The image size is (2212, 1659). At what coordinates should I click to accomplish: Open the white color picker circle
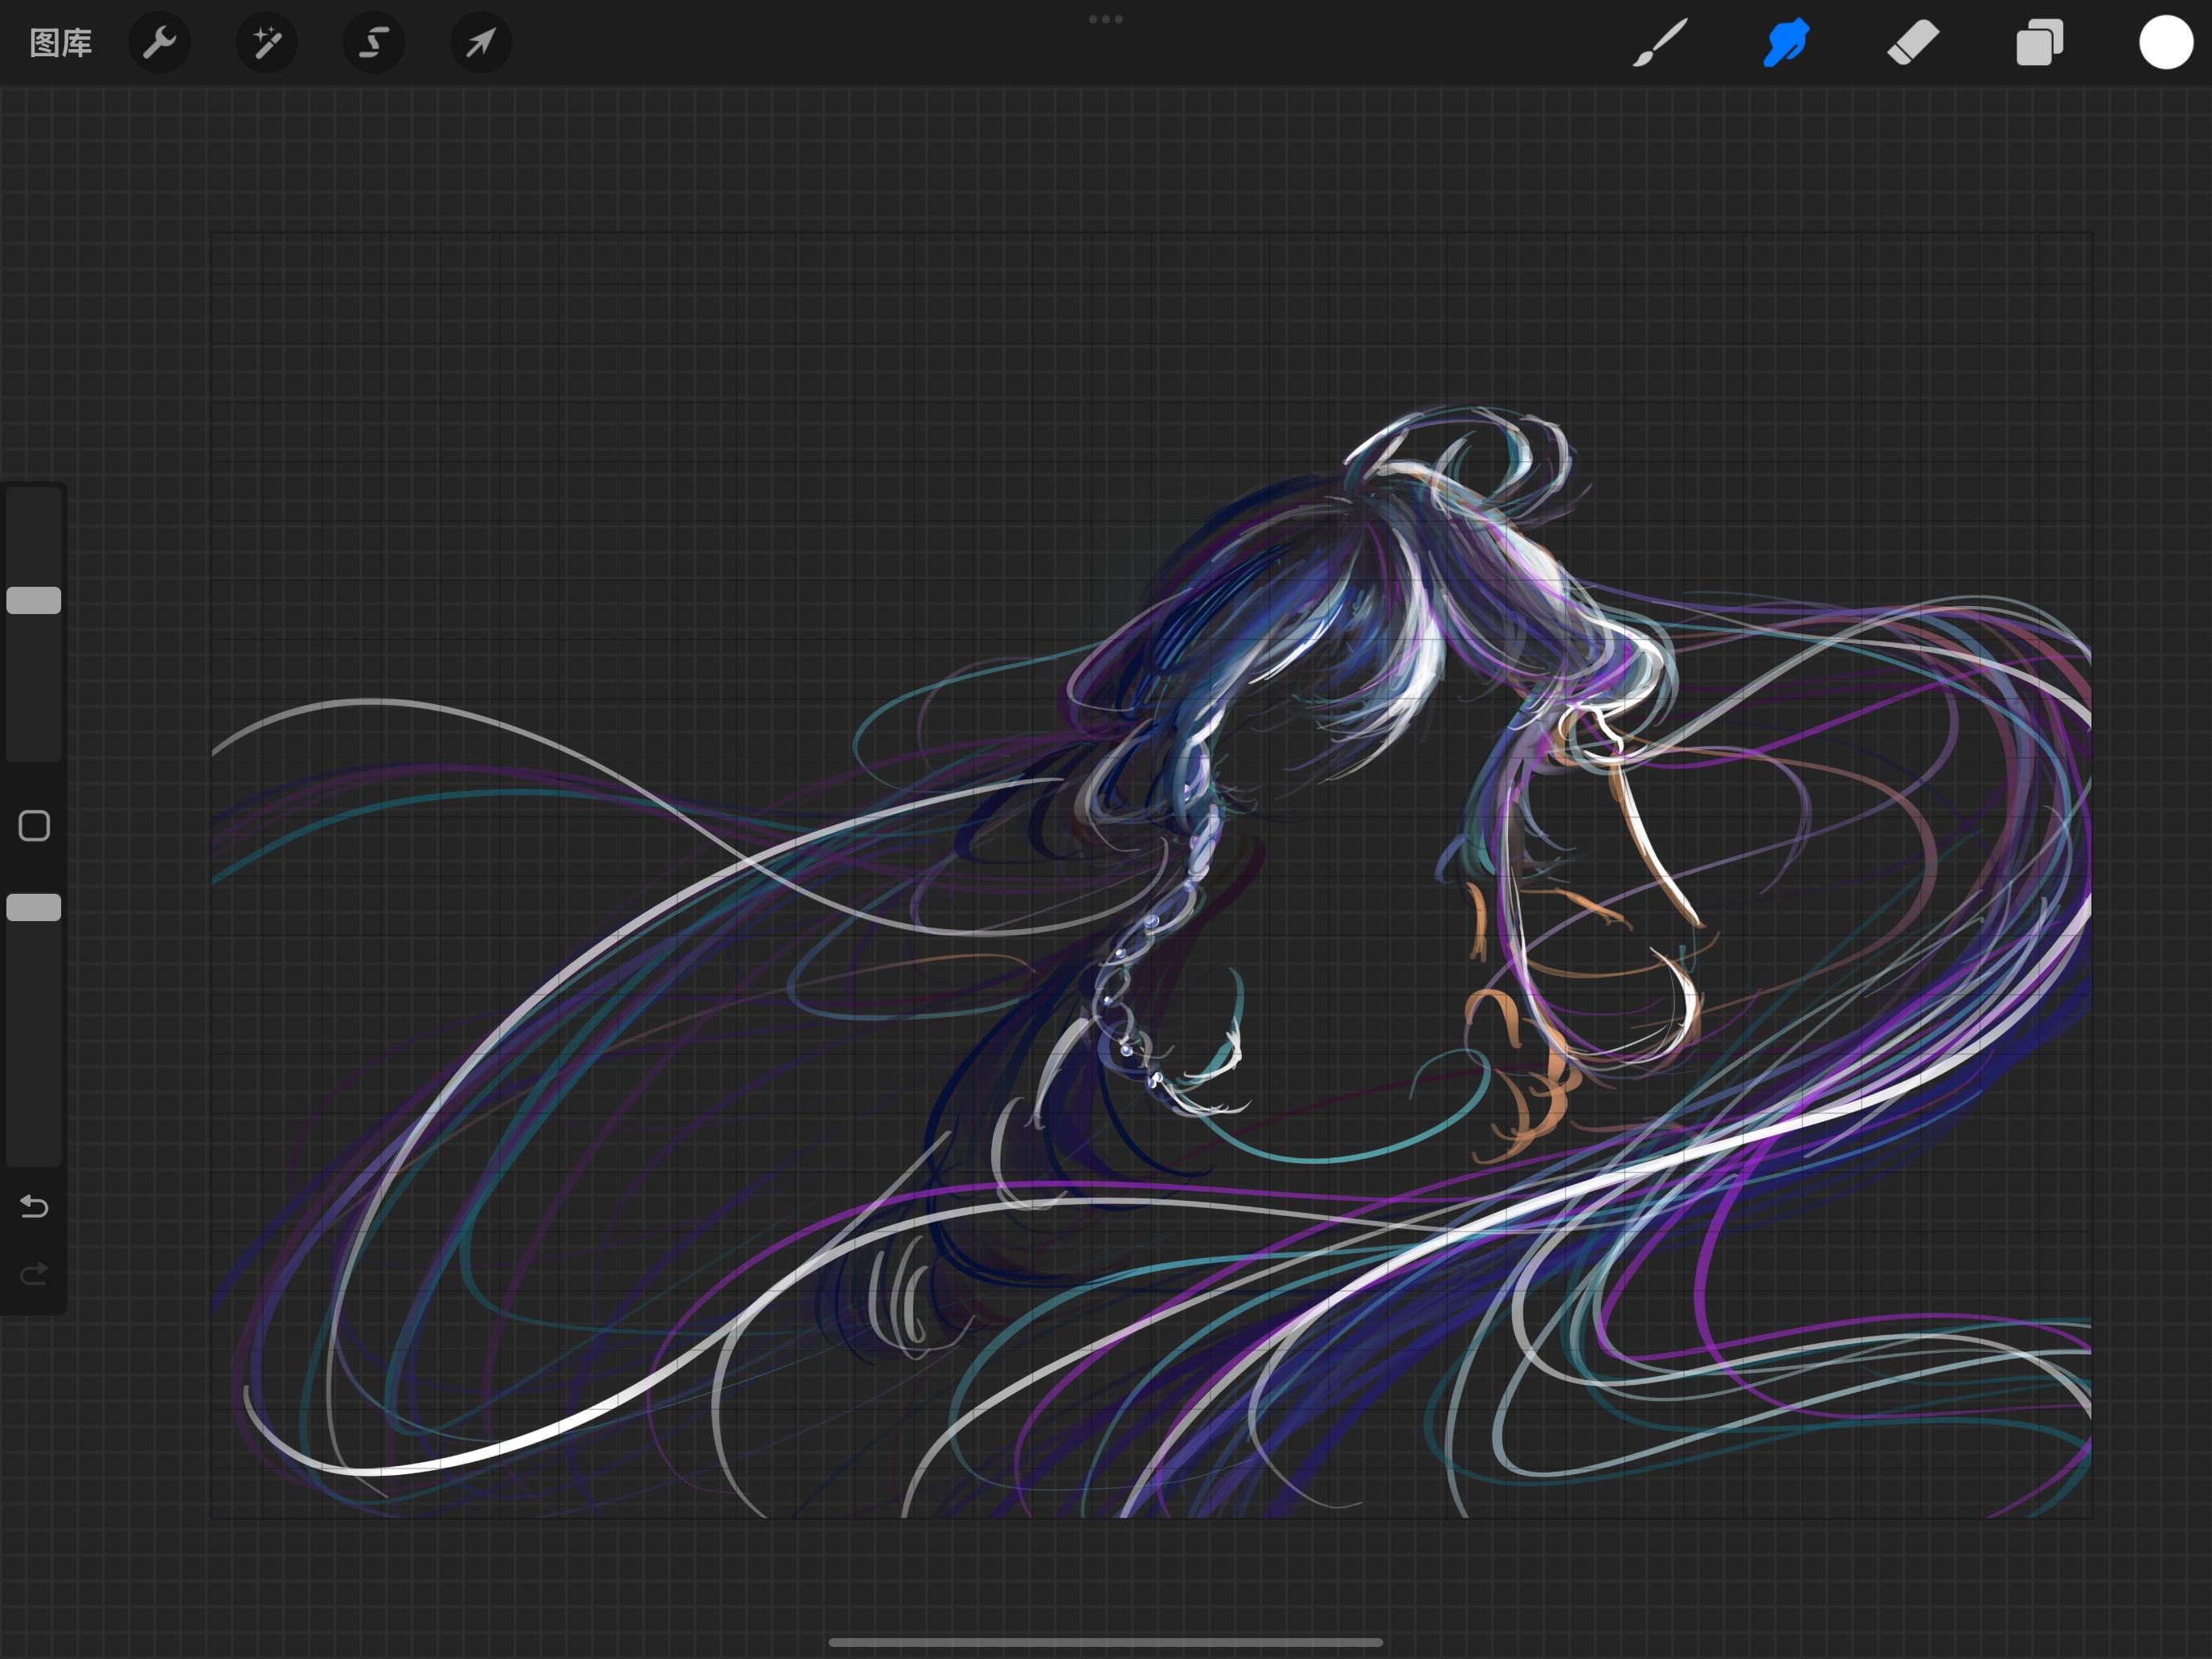click(2166, 43)
